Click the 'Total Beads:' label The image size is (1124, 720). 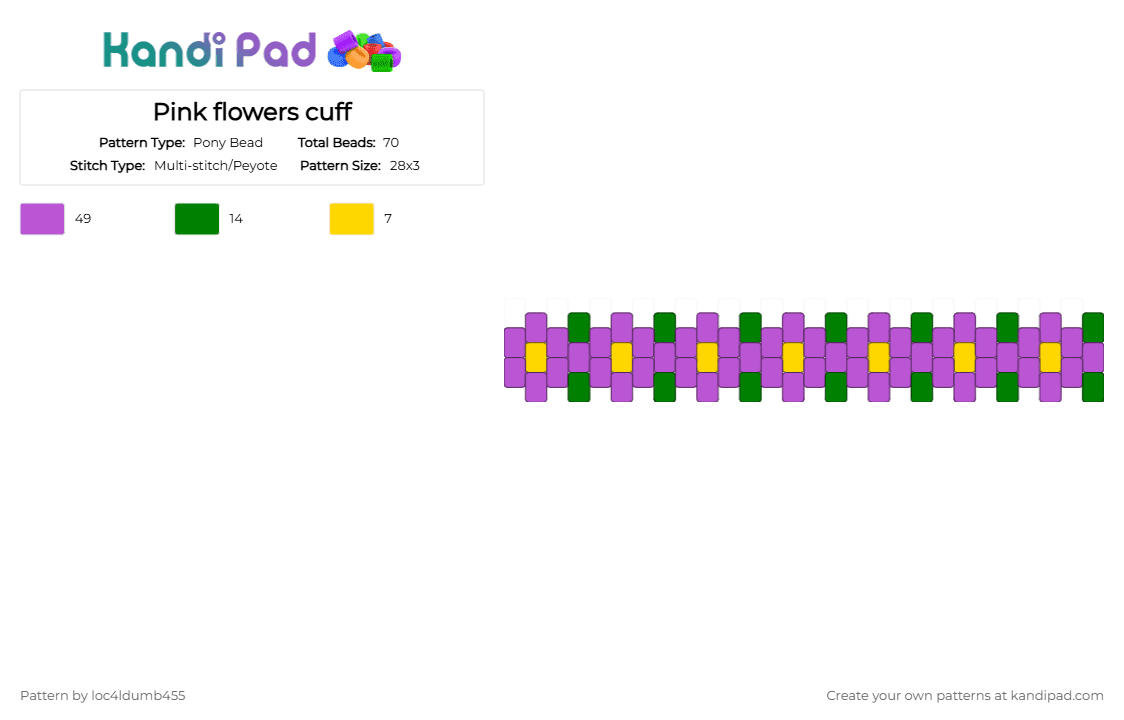(337, 143)
